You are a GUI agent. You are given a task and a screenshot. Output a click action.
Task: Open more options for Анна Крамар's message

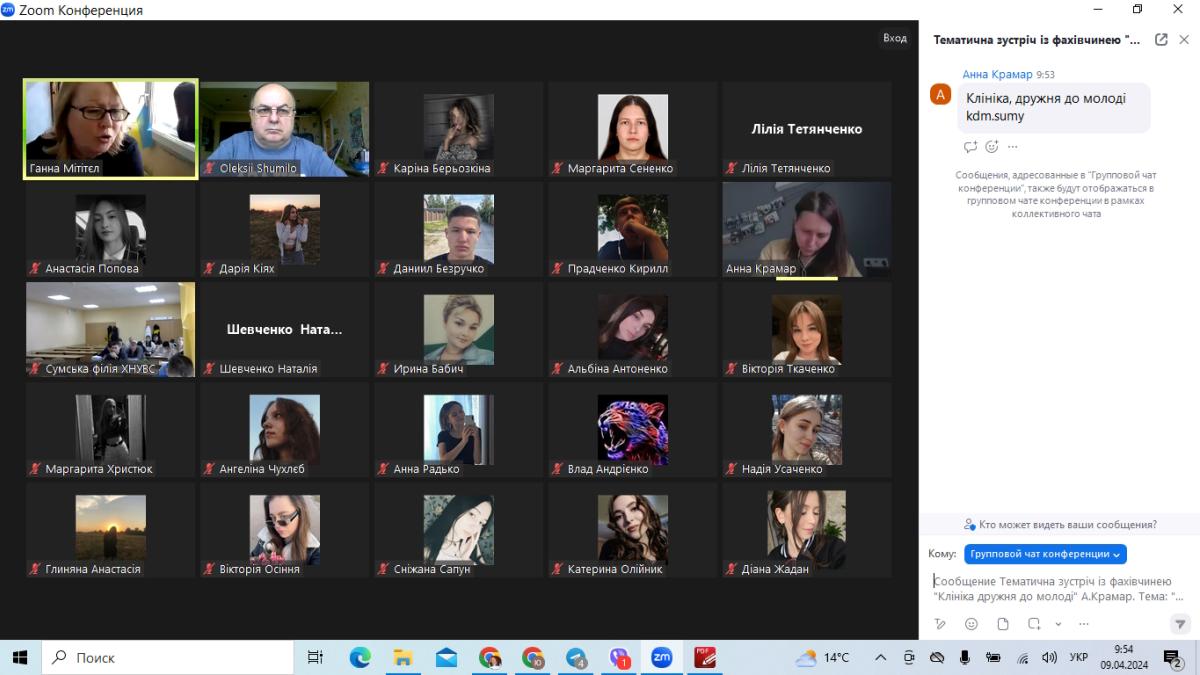pos(1013,147)
